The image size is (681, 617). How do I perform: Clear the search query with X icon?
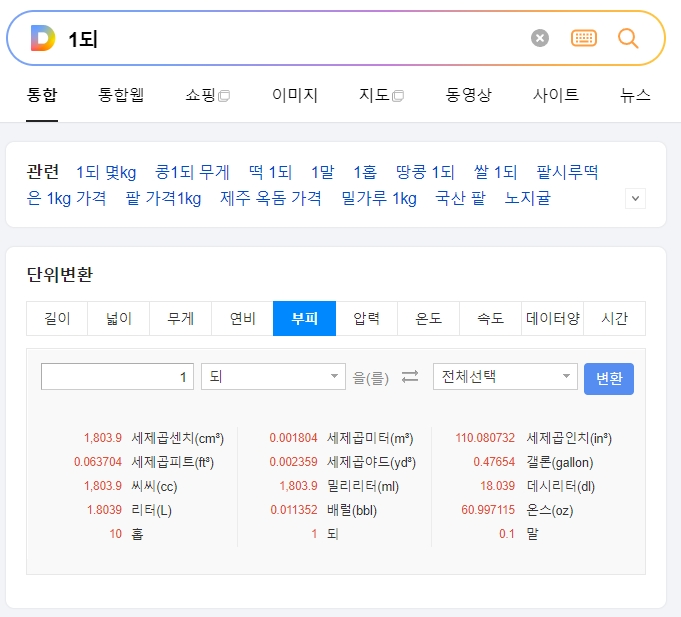540,38
